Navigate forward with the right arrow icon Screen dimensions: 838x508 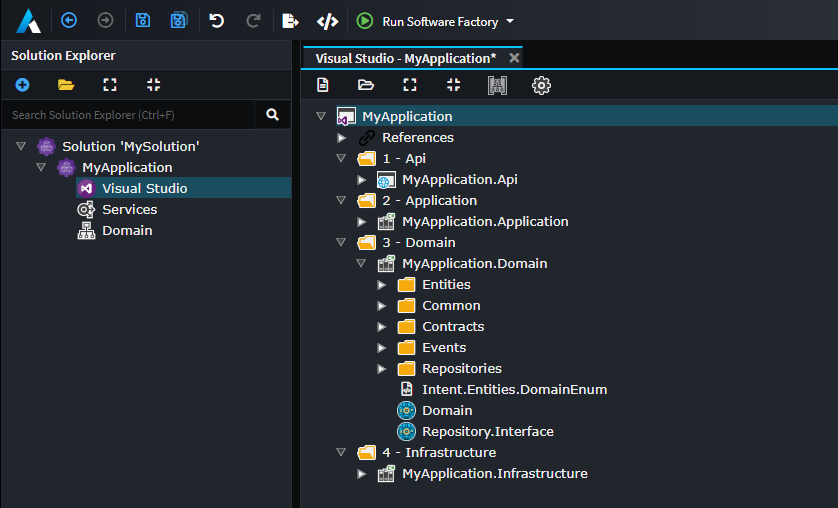(105, 20)
